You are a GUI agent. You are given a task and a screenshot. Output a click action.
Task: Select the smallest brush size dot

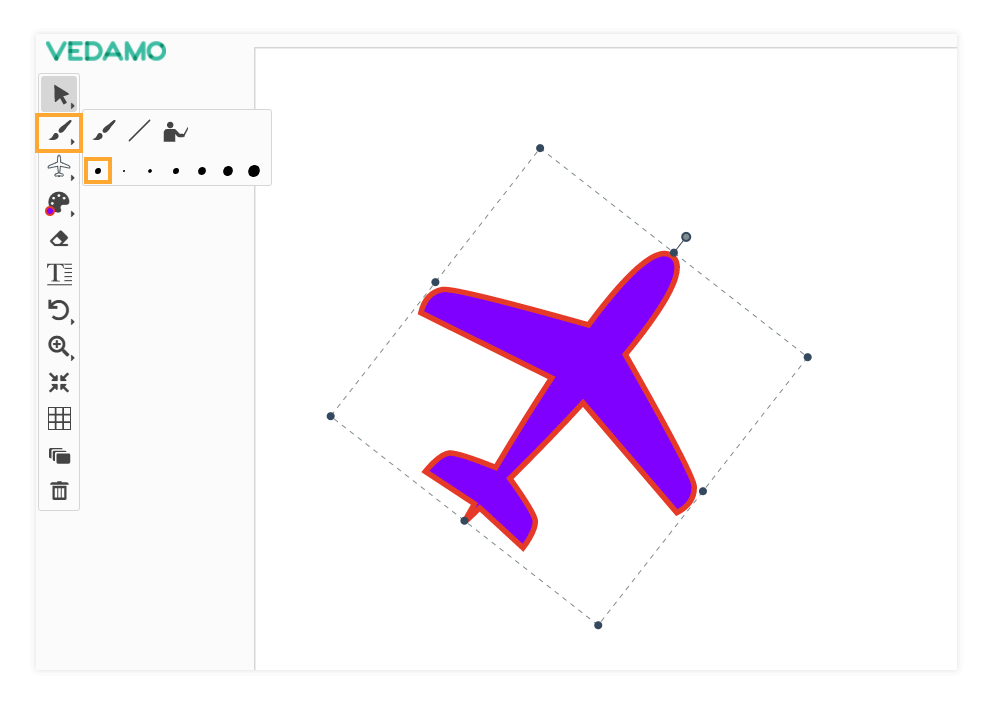point(124,171)
